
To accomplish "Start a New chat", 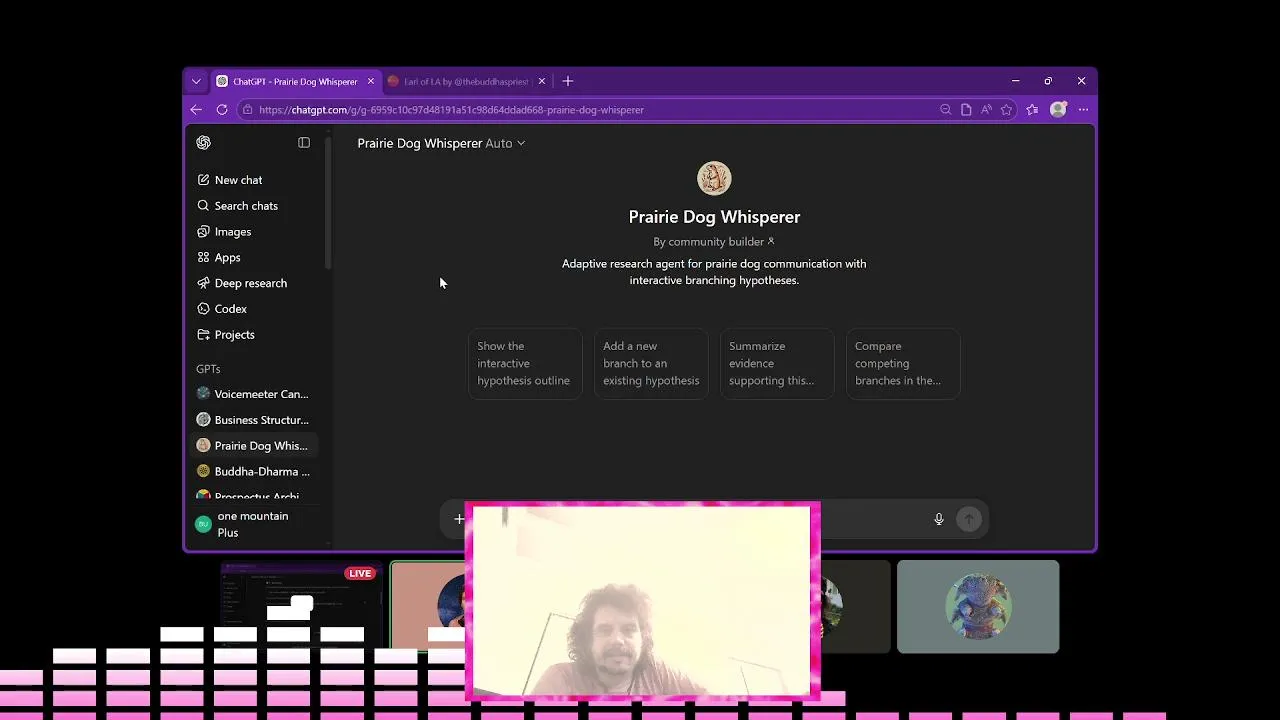I will pos(255,180).
